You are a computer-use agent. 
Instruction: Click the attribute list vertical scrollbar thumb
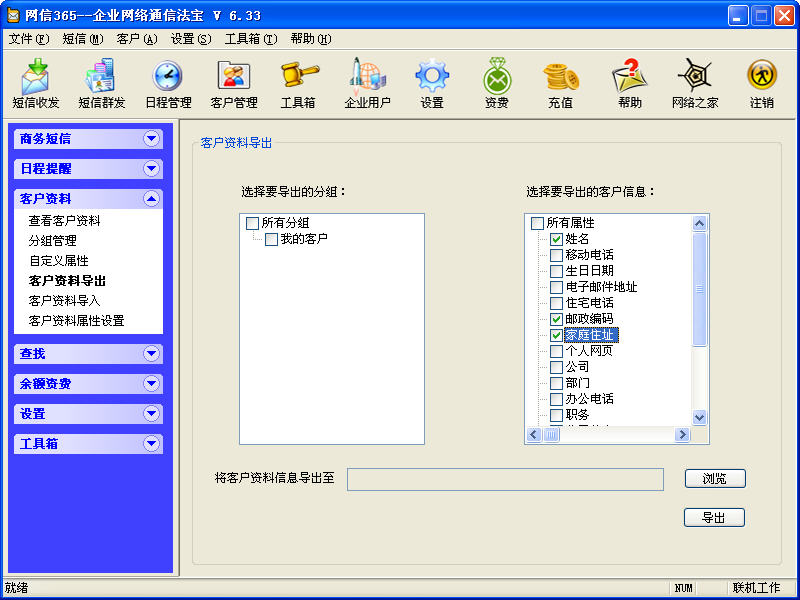(x=699, y=289)
